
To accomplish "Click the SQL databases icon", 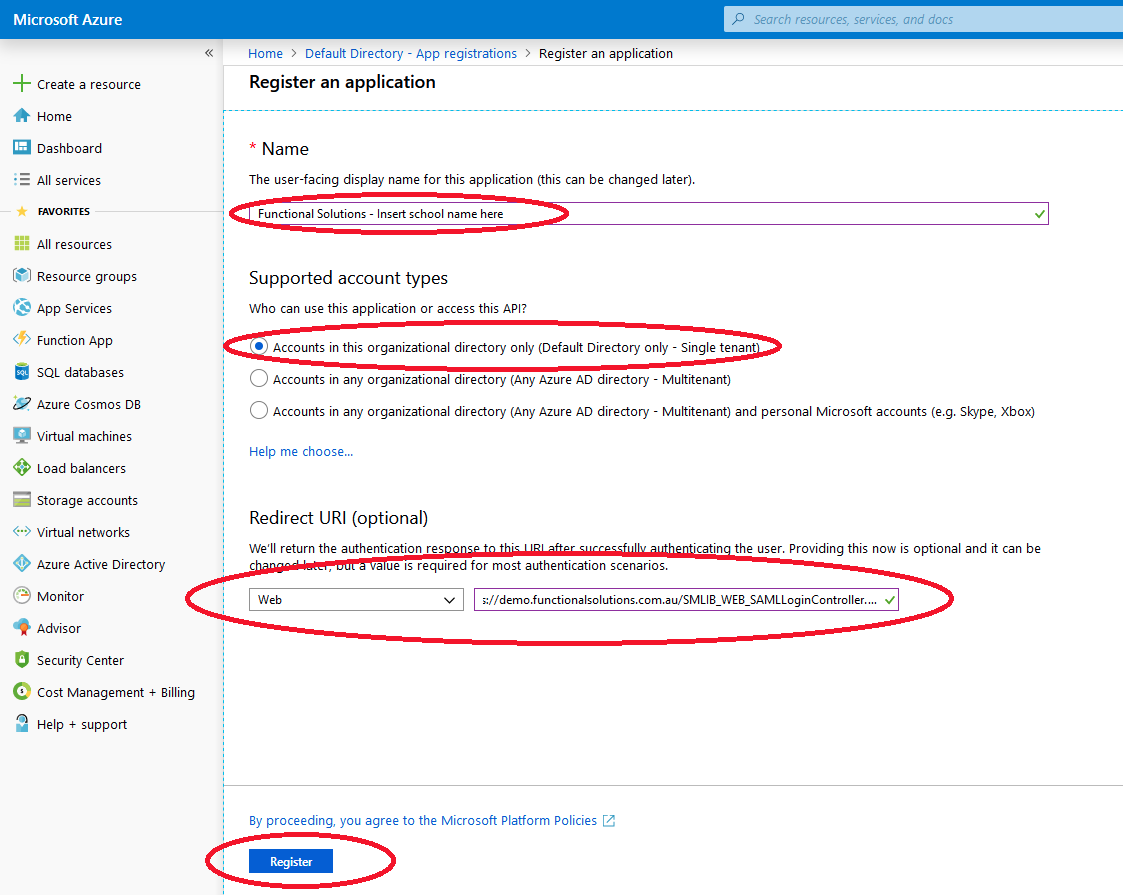I will (x=22, y=372).
